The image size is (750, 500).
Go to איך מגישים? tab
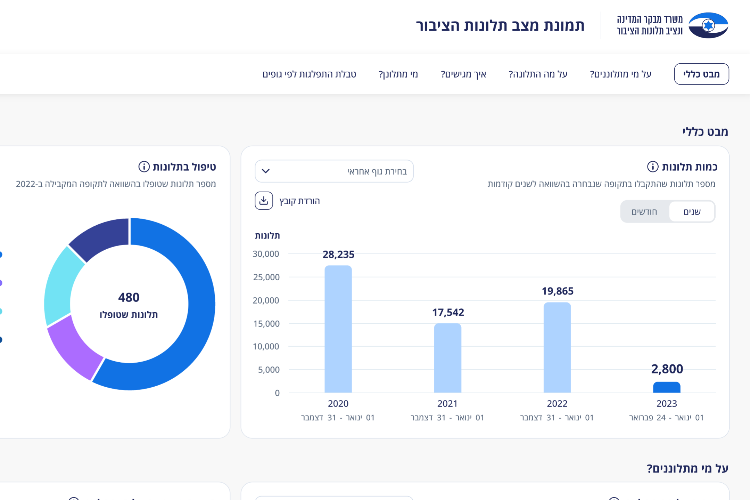tap(463, 74)
